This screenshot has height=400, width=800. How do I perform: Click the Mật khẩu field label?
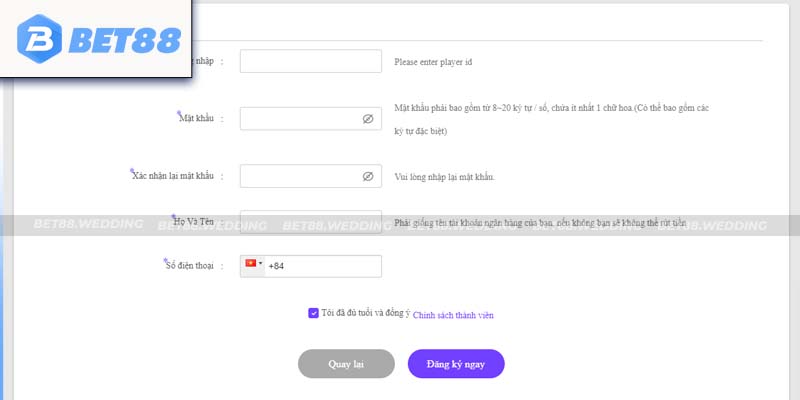(x=196, y=118)
